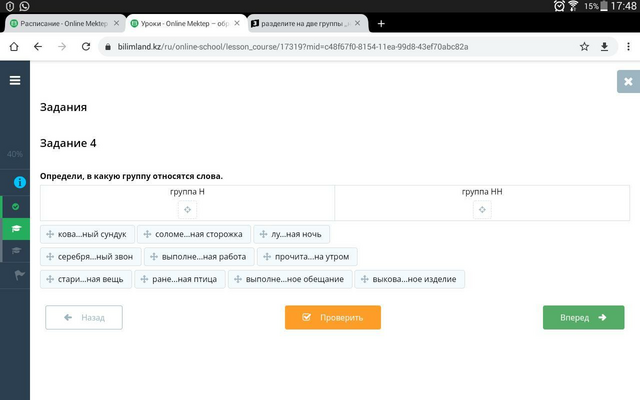Open the active graduation cap lesson step
The width and height of the screenshot is (640, 400).
pyautogui.click(x=16, y=229)
